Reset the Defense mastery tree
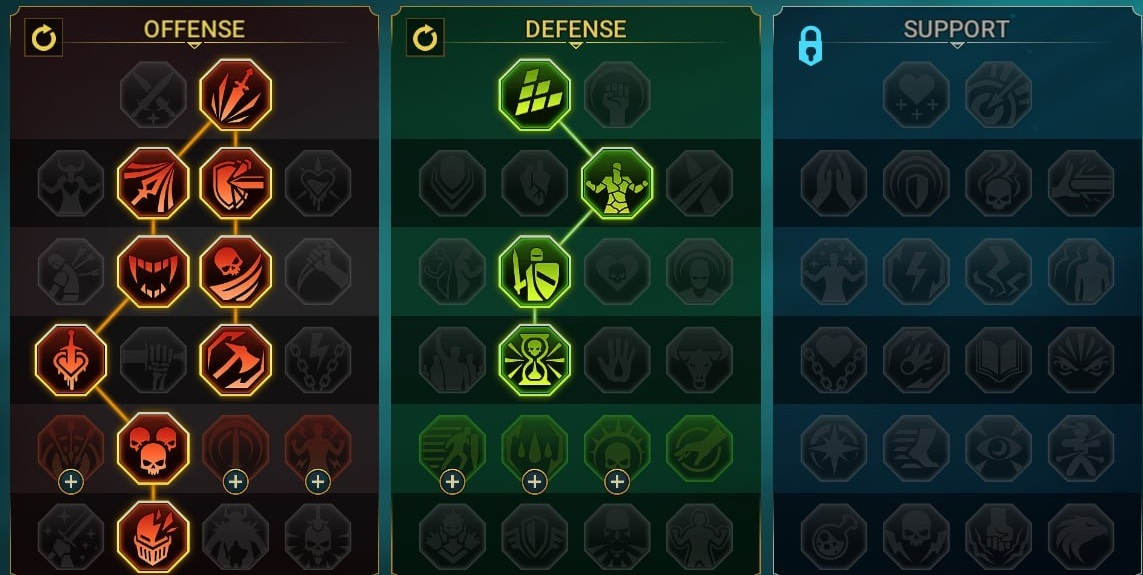1143x575 pixels. (425, 37)
